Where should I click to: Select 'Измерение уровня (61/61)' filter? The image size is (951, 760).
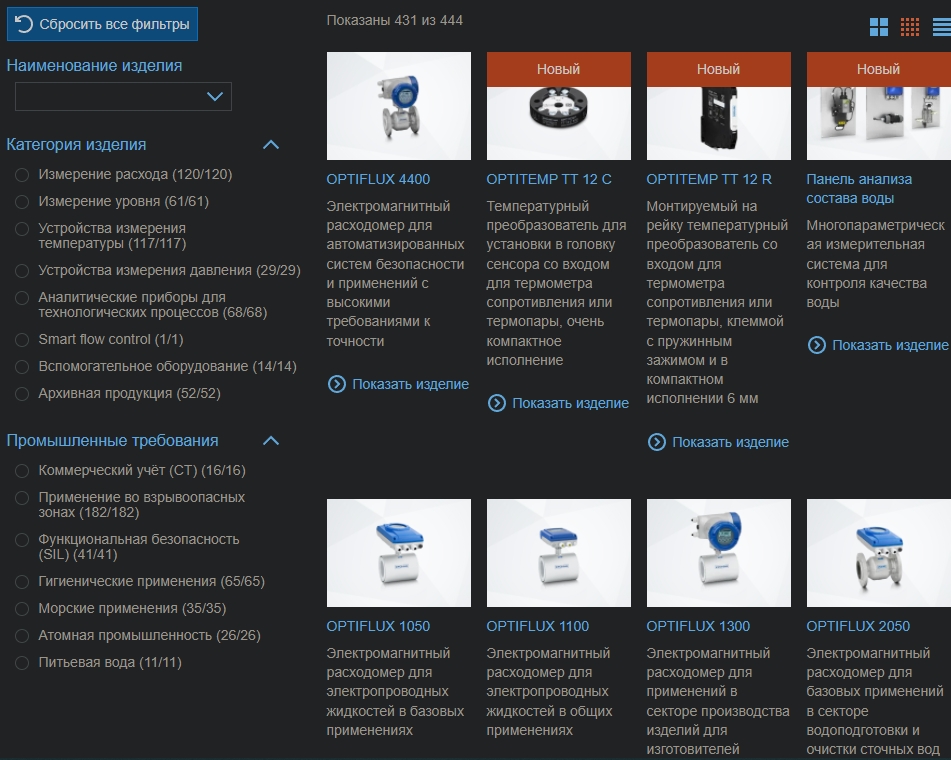[22, 201]
